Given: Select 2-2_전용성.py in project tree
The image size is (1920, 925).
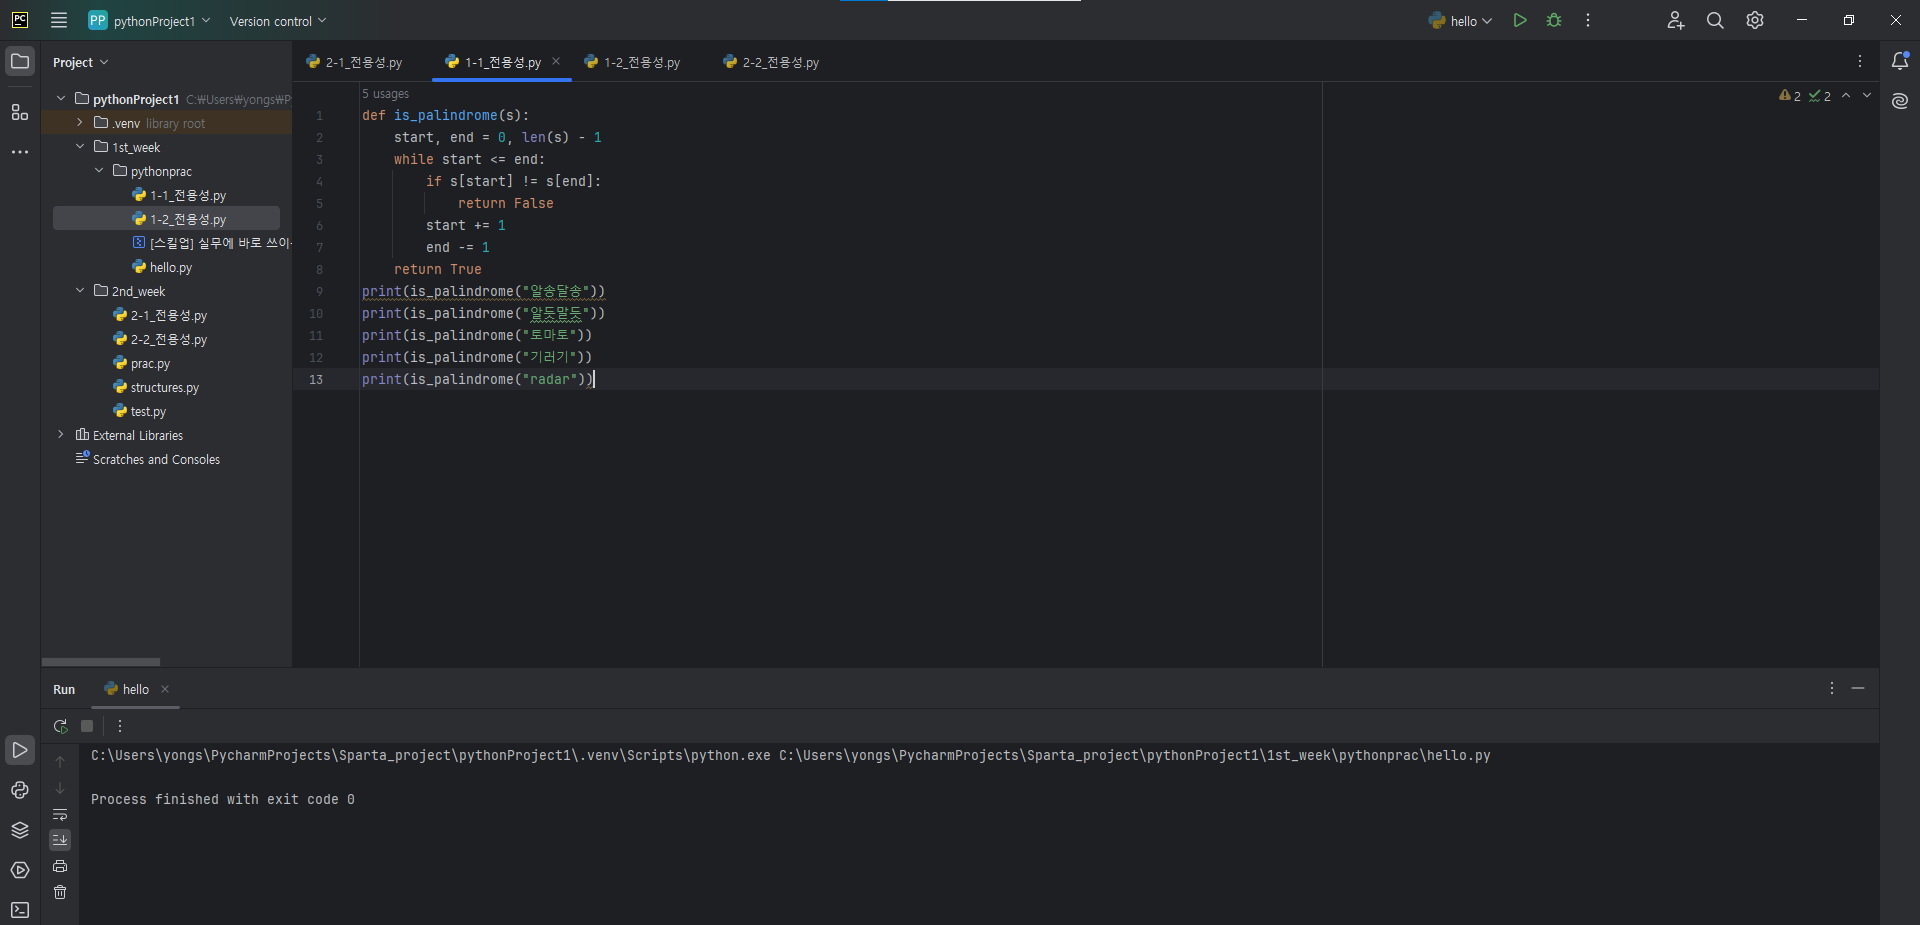Looking at the screenshot, I should click(161, 339).
